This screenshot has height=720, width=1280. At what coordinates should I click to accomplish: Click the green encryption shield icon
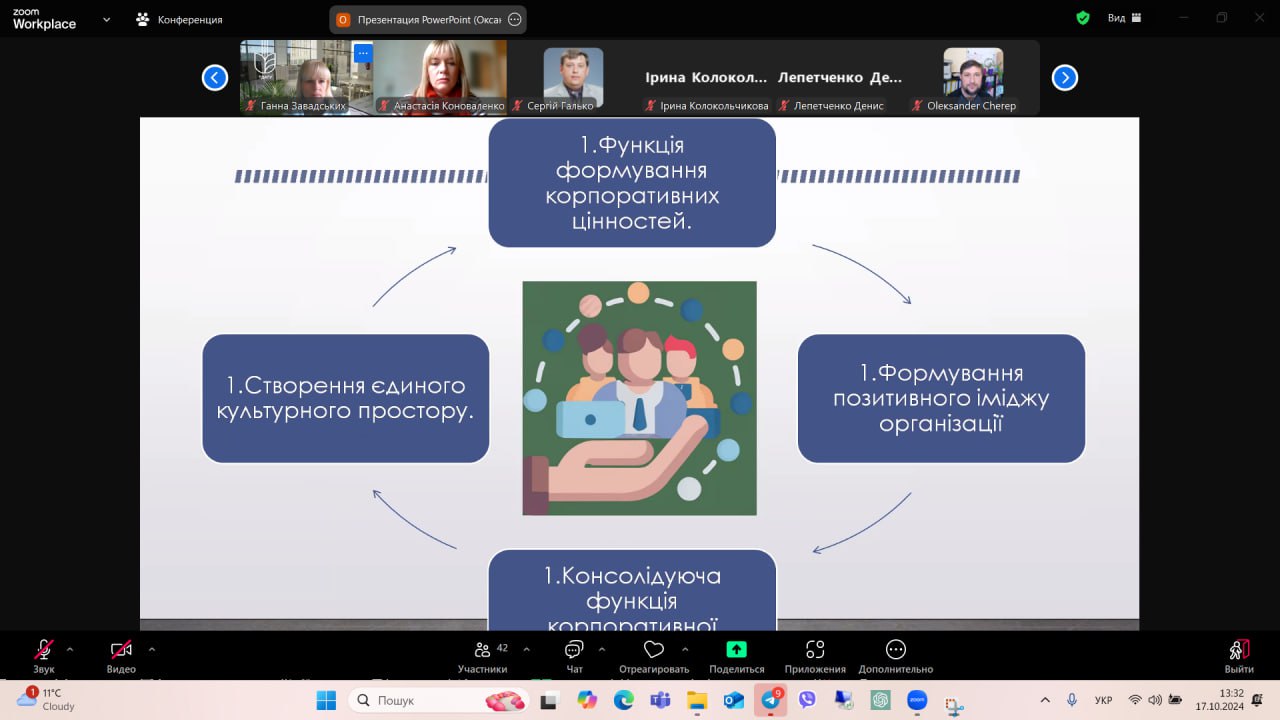(x=1083, y=18)
